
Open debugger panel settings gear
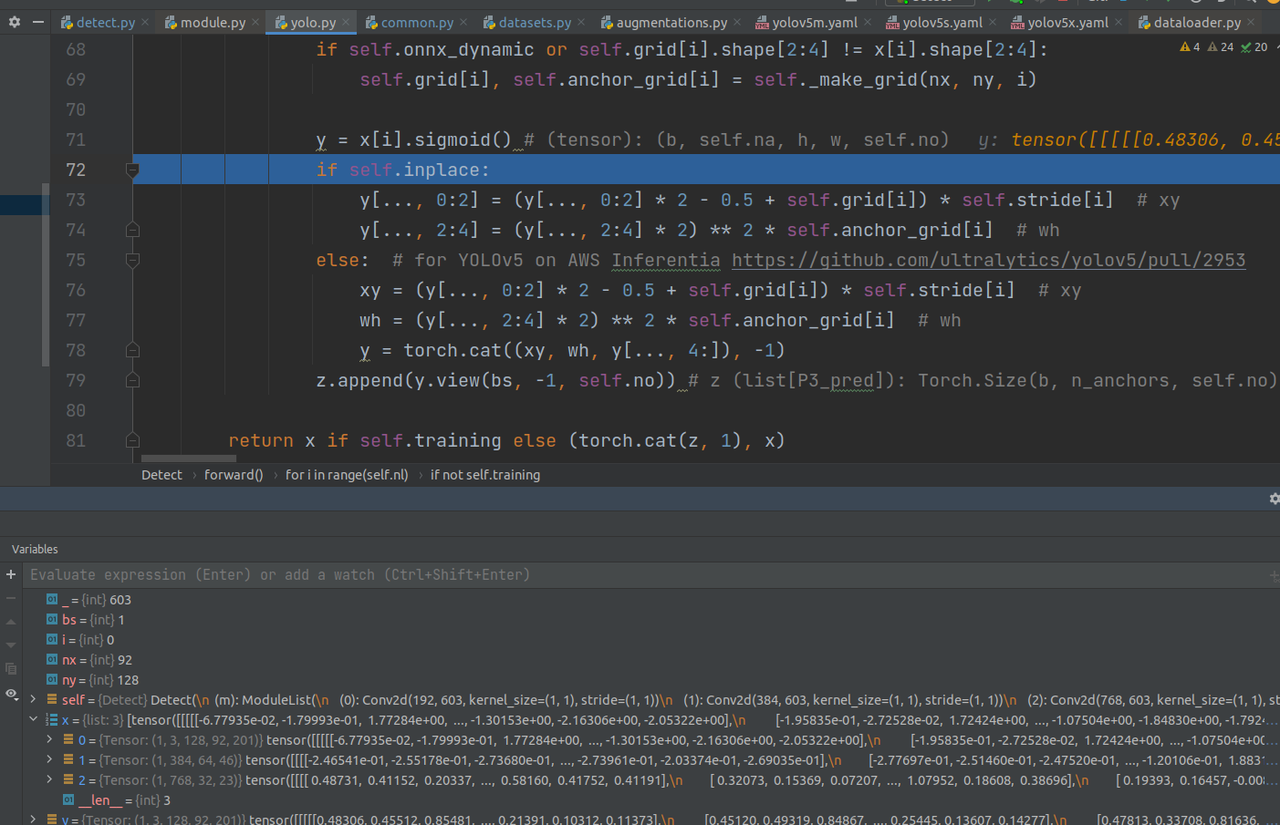point(1274,498)
